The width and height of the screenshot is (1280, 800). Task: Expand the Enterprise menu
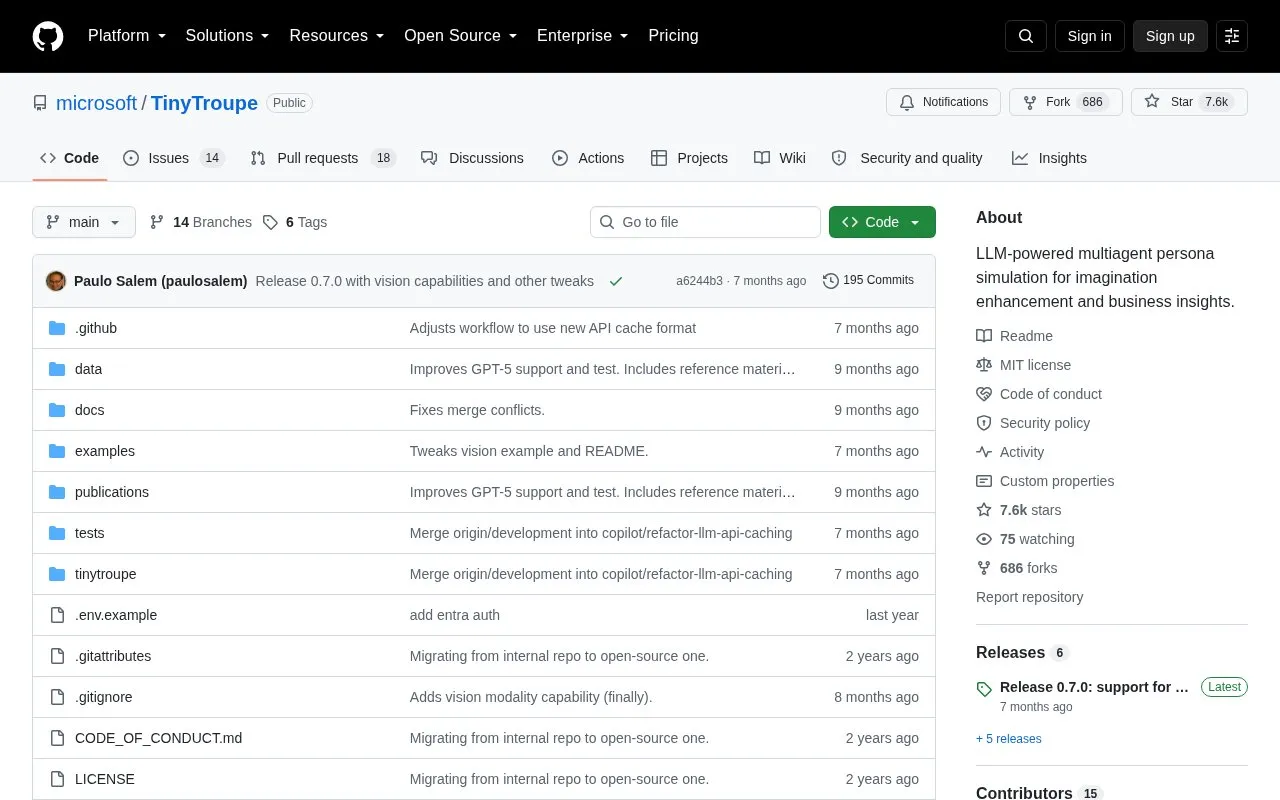(582, 36)
